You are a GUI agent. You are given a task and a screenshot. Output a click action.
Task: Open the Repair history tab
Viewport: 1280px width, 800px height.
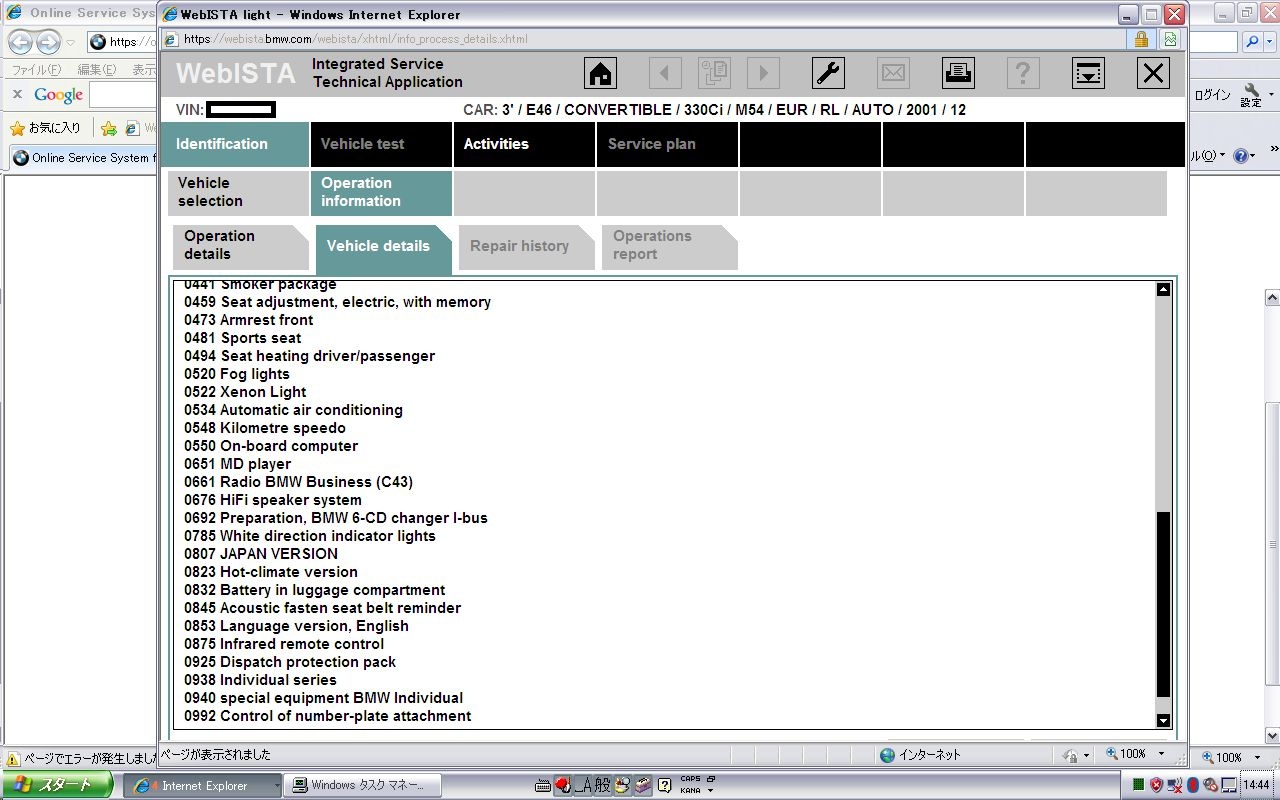[x=526, y=247]
